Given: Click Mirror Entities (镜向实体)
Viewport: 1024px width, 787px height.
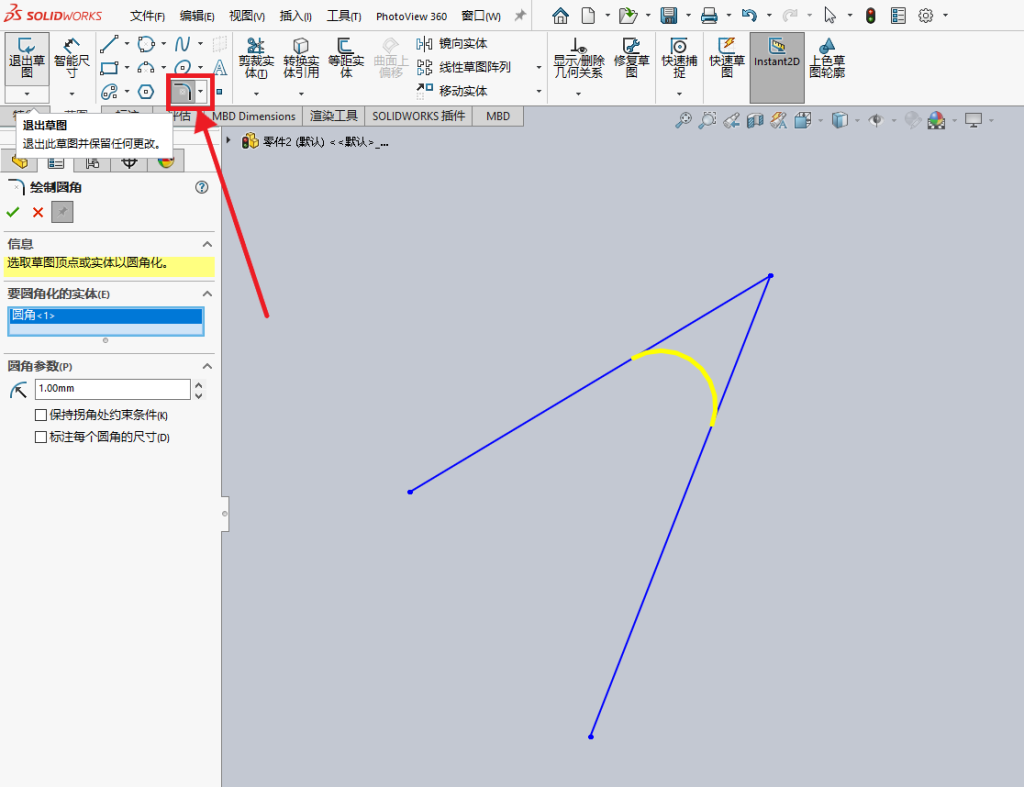Looking at the screenshot, I should [x=452, y=44].
